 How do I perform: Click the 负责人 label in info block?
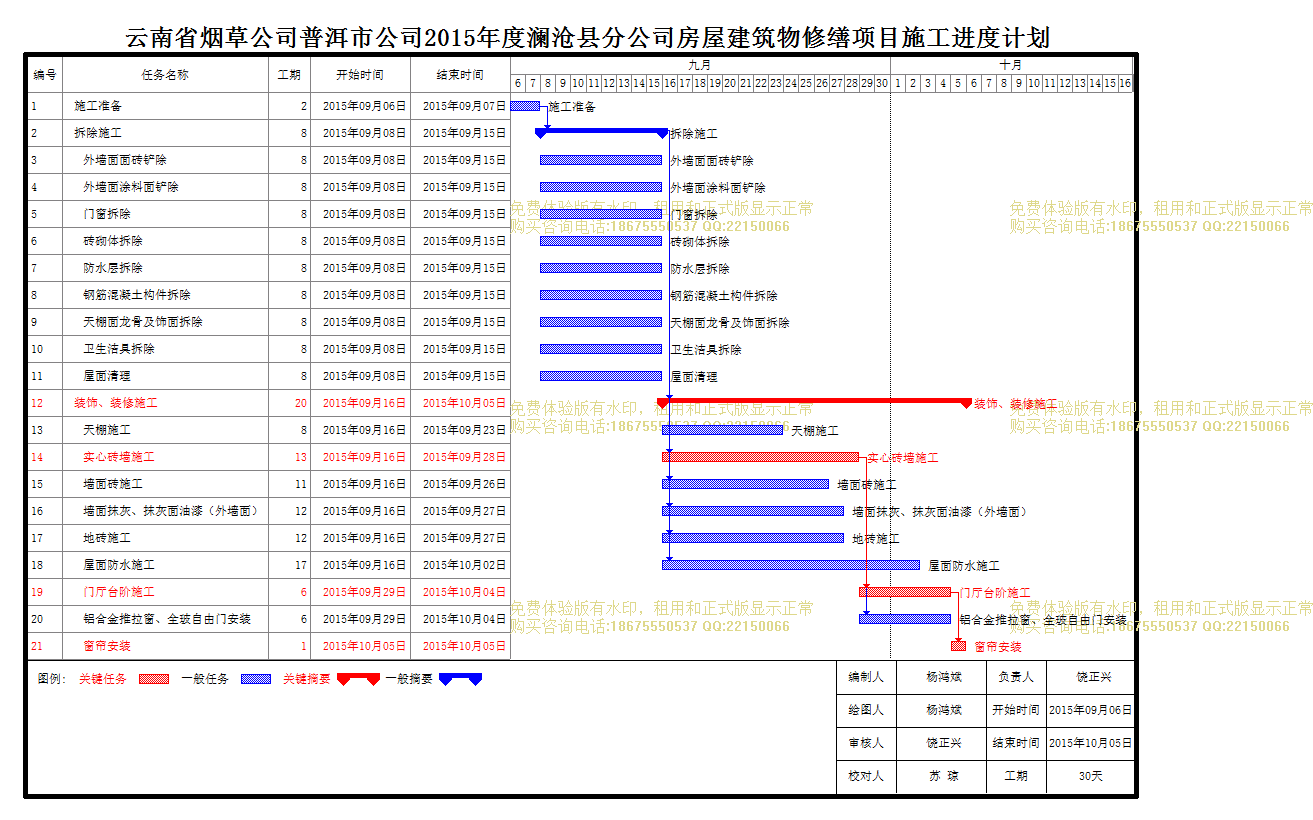coord(1016,677)
